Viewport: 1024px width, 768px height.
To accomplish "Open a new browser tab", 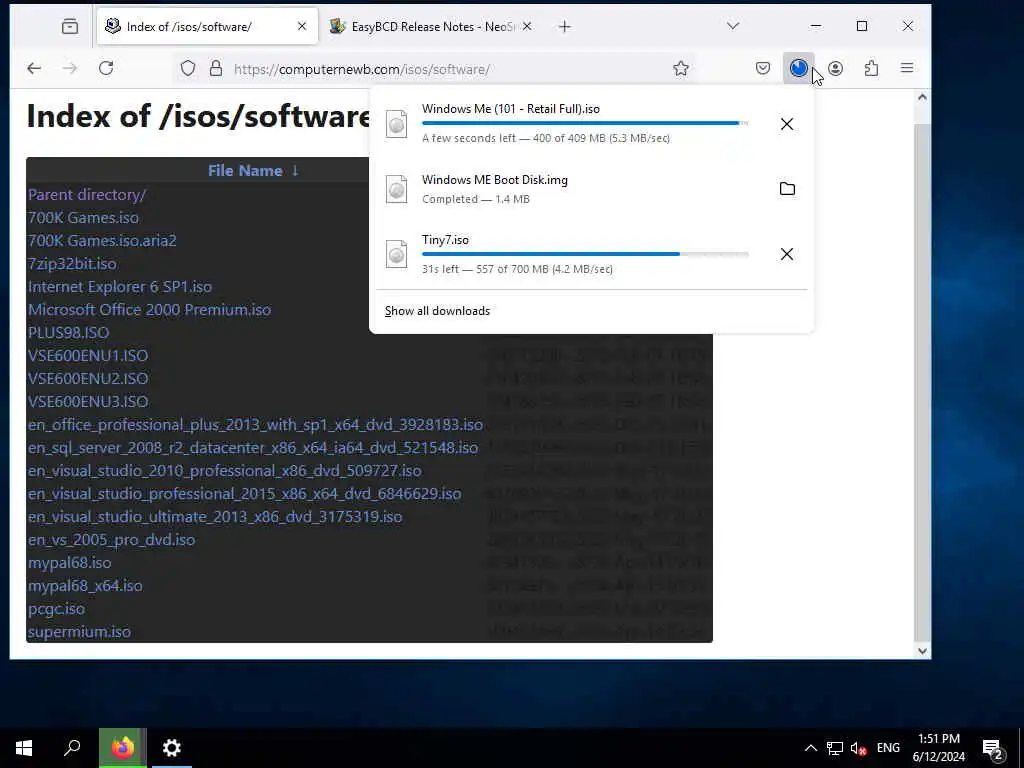I will [565, 26].
